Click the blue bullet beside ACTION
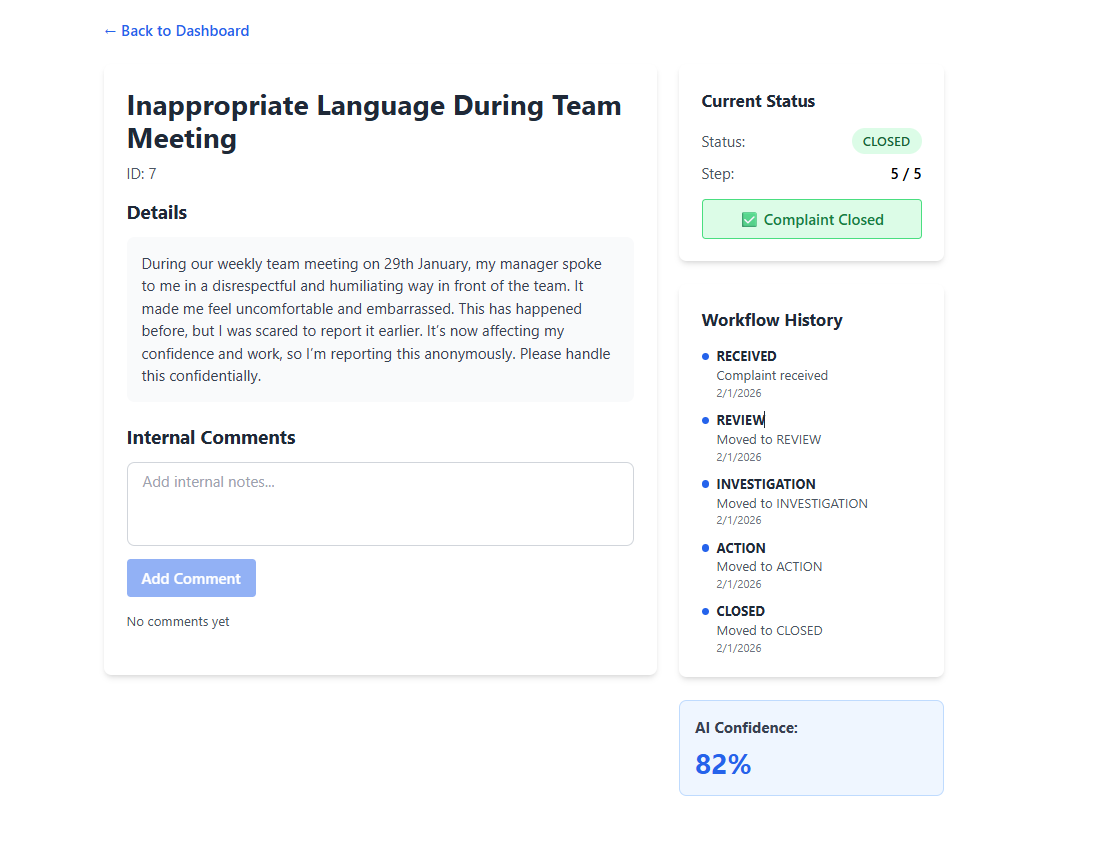This screenshot has width=1107, height=852. click(x=705, y=548)
